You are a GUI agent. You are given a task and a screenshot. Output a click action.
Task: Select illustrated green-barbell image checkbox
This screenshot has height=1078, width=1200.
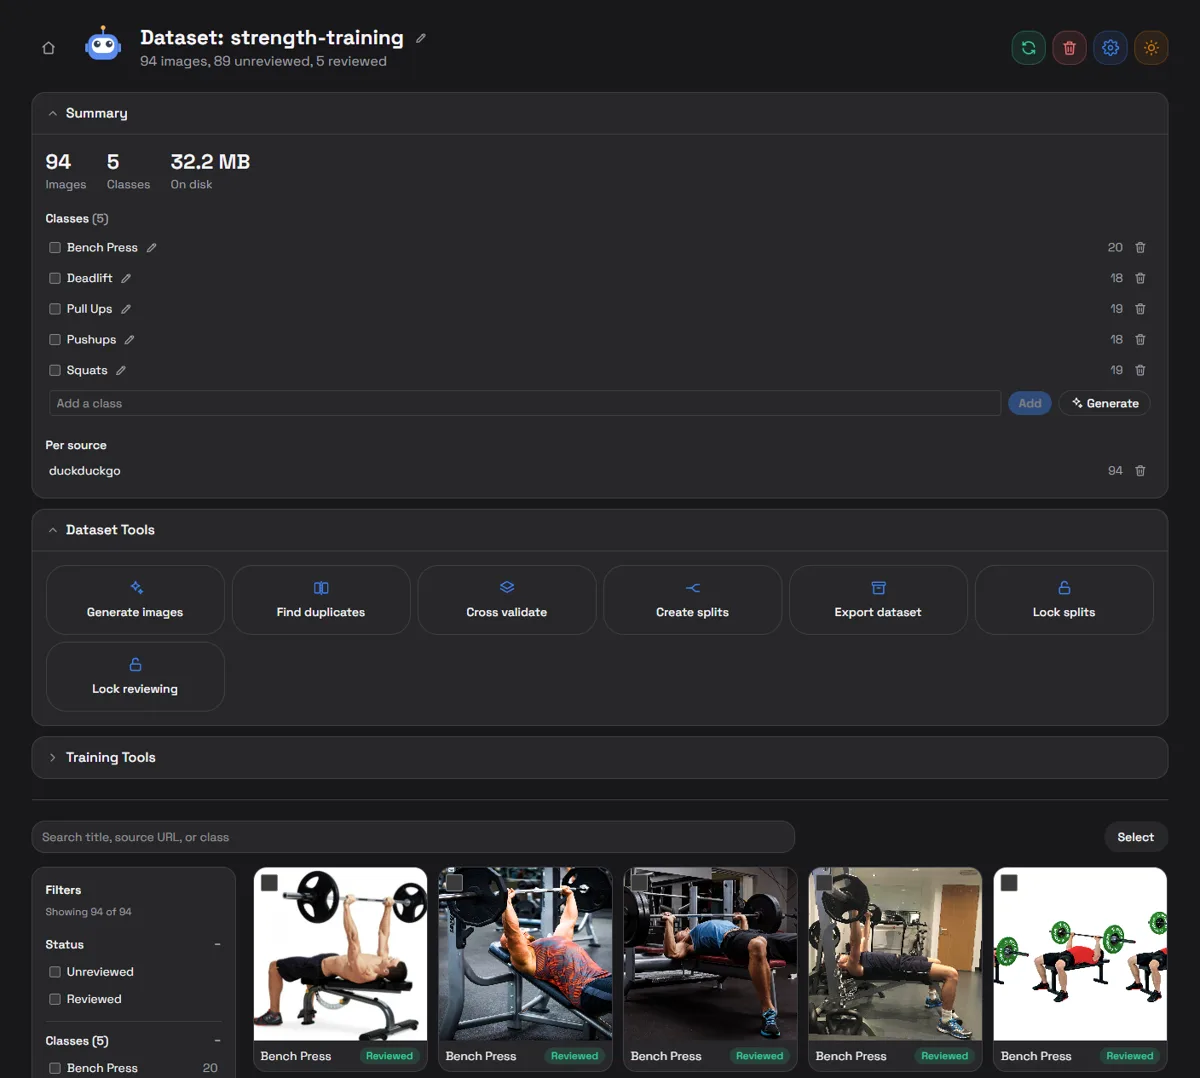pyautogui.click(x=1009, y=883)
